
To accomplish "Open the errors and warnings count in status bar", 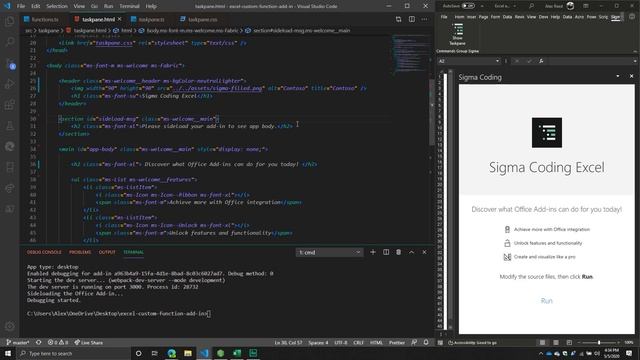I will click(58, 342).
